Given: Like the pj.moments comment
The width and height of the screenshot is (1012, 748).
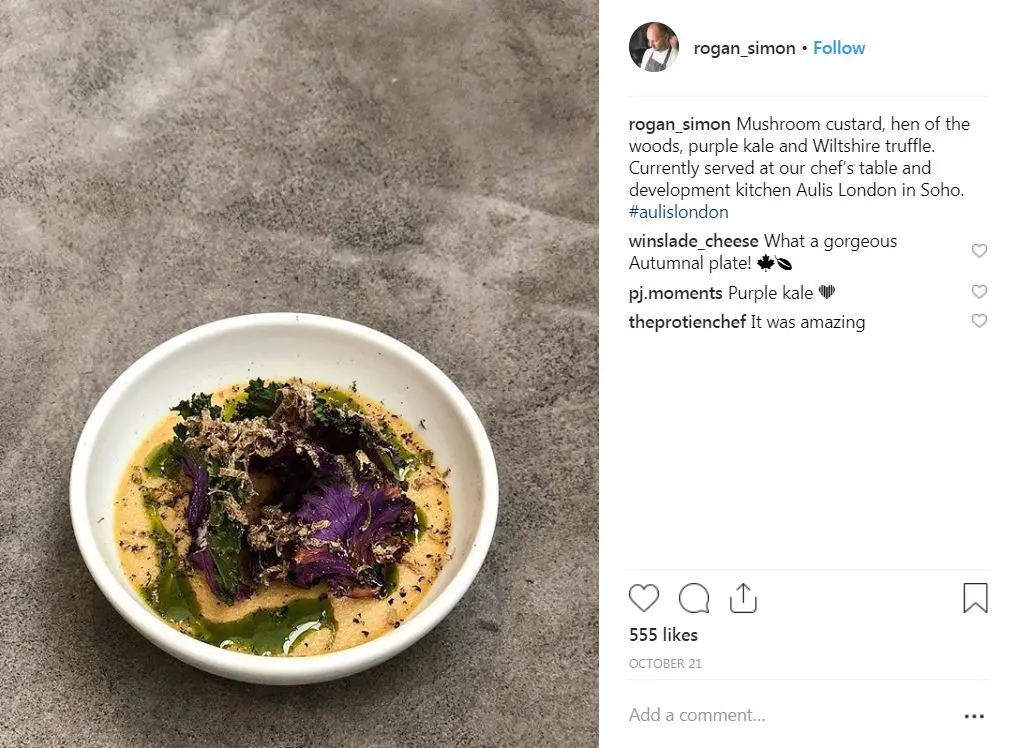Looking at the screenshot, I should pyautogui.click(x=979, y=292).
